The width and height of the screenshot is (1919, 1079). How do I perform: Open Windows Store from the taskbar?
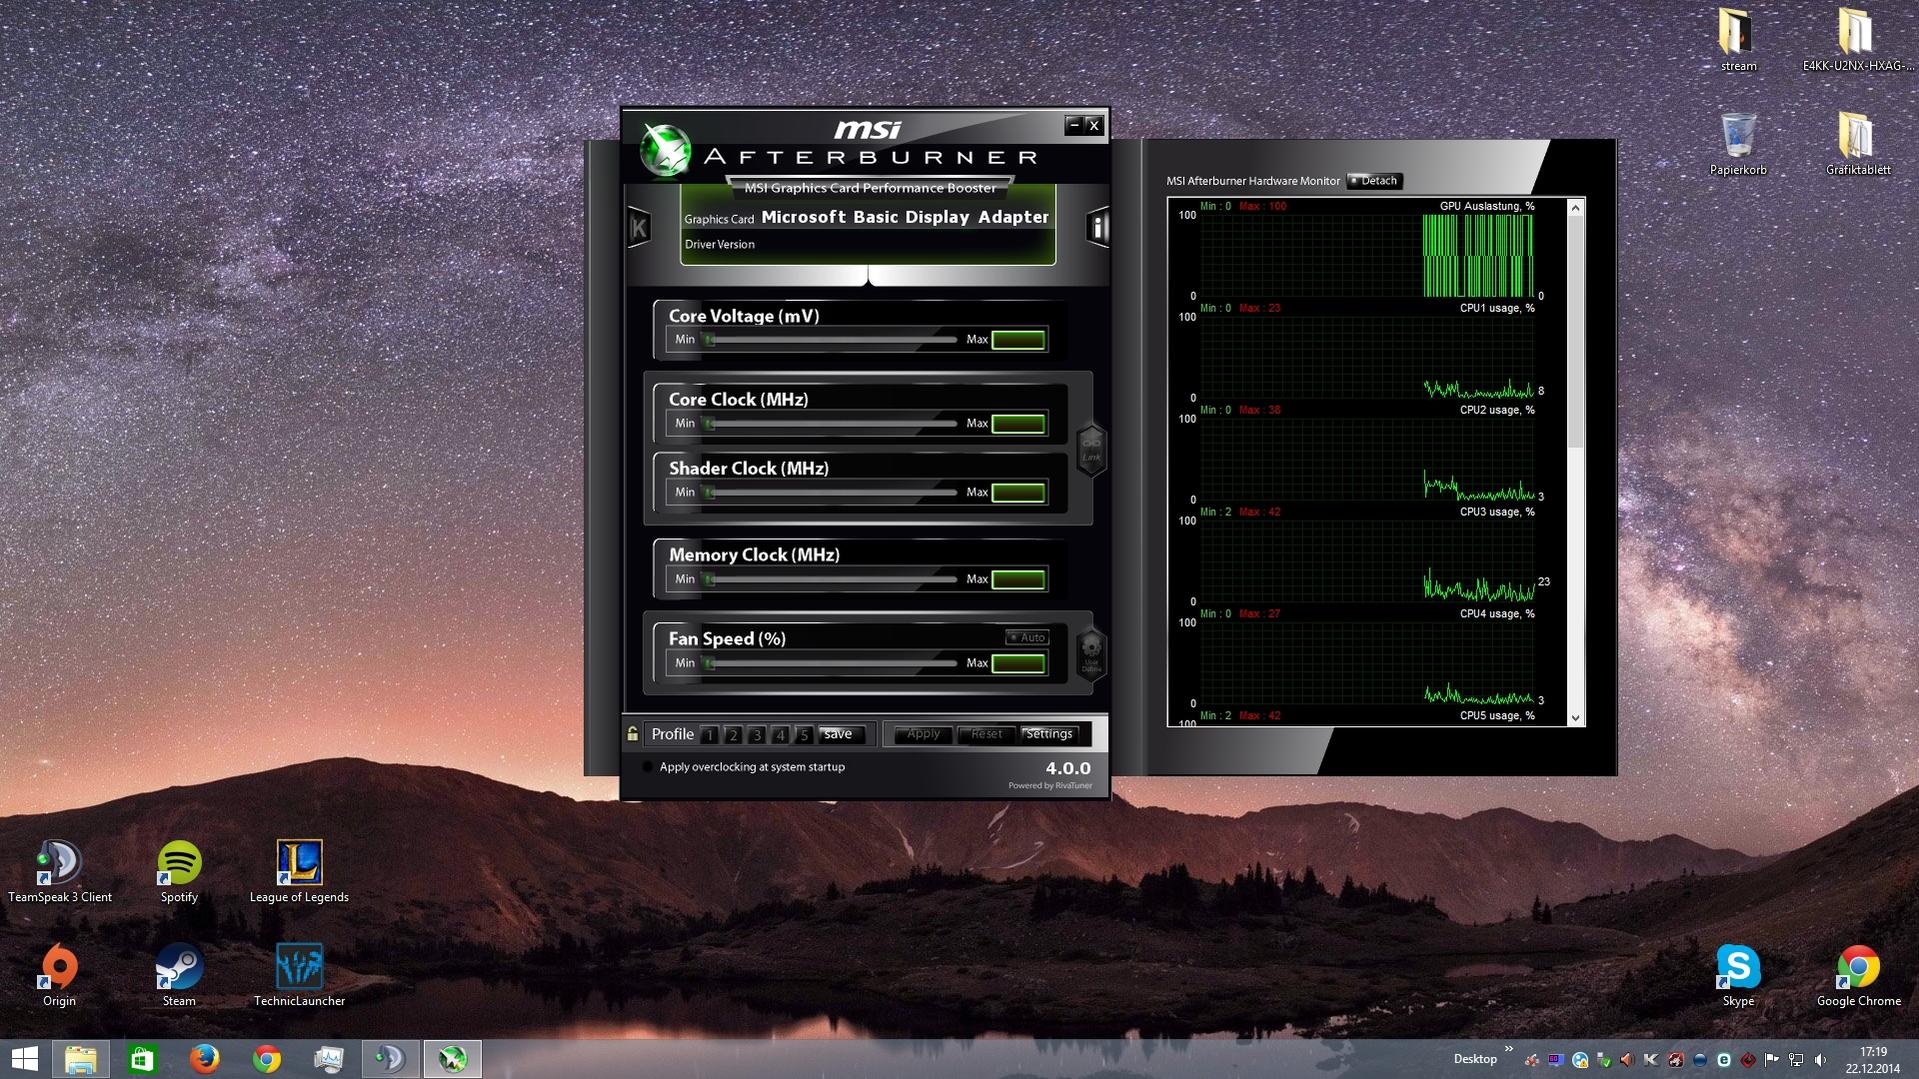point(143,1059)
